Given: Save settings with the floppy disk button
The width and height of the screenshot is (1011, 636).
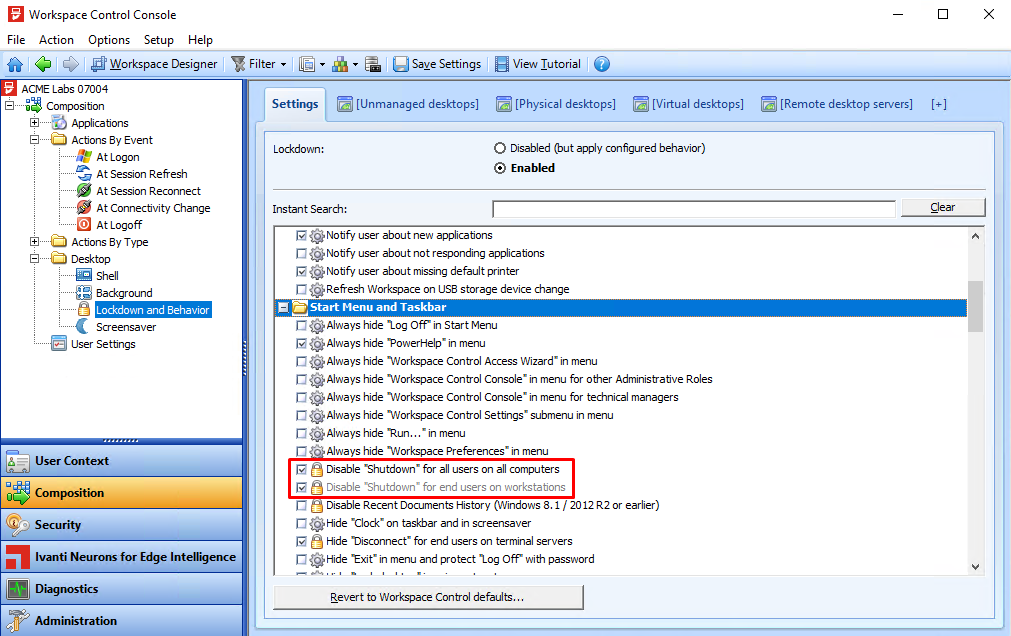Looking at the screenshot, I should pos(437,64).
